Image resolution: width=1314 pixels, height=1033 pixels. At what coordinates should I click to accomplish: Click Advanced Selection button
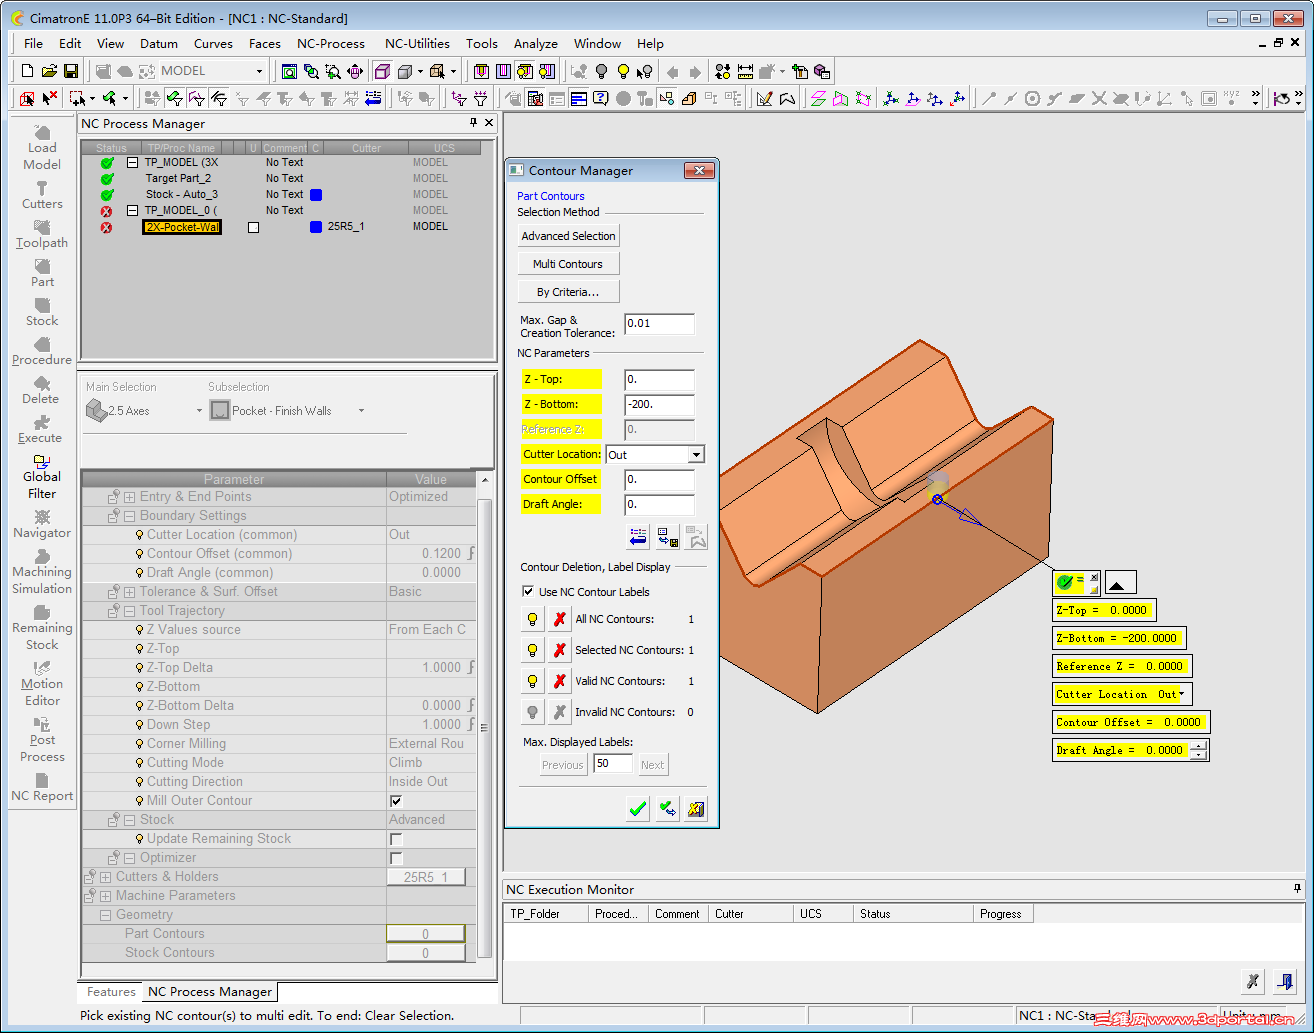pyautogui.click(x=568, y=236)
